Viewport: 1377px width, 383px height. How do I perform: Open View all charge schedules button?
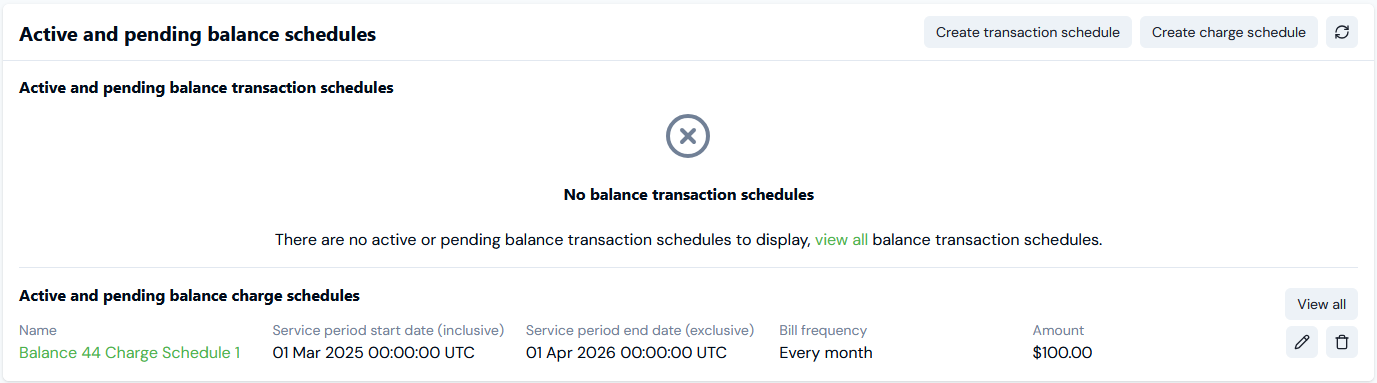coord(1321,304)
